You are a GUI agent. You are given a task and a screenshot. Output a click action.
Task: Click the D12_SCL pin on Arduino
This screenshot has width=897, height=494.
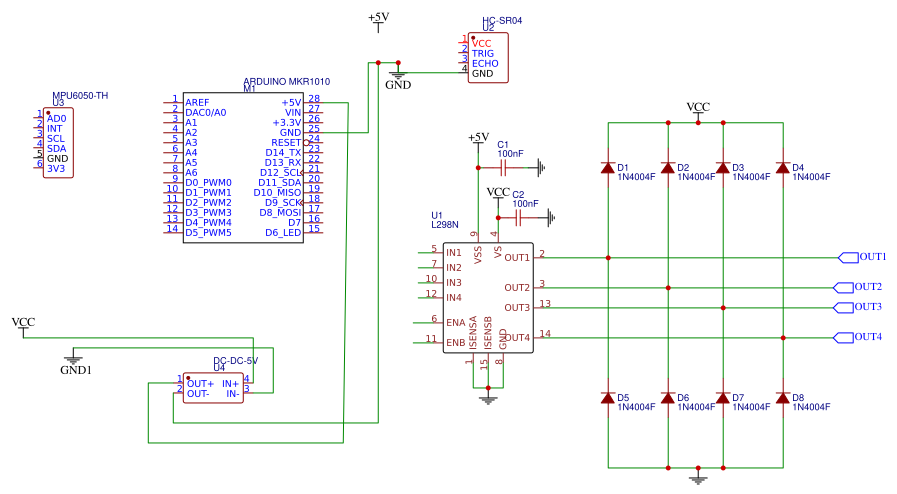[x=280, y=173]
